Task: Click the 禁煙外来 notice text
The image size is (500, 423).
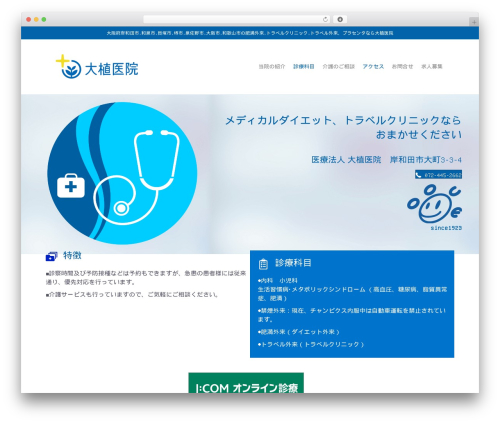Action: tap(352, 315)
